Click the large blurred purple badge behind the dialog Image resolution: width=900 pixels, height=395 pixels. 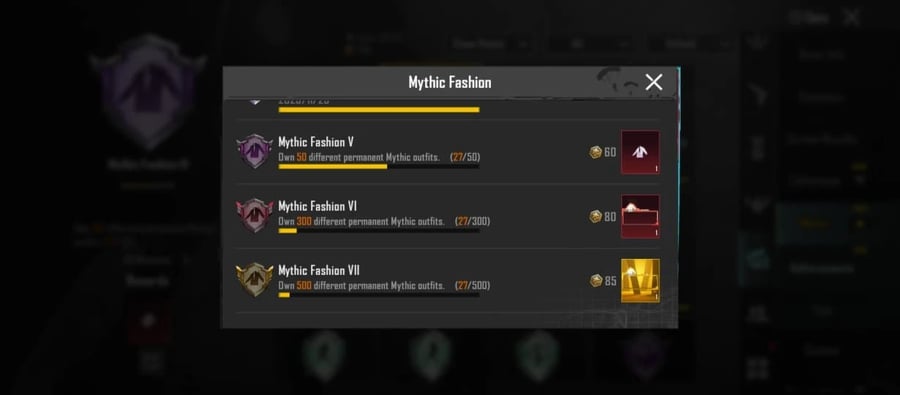[148, 92]
